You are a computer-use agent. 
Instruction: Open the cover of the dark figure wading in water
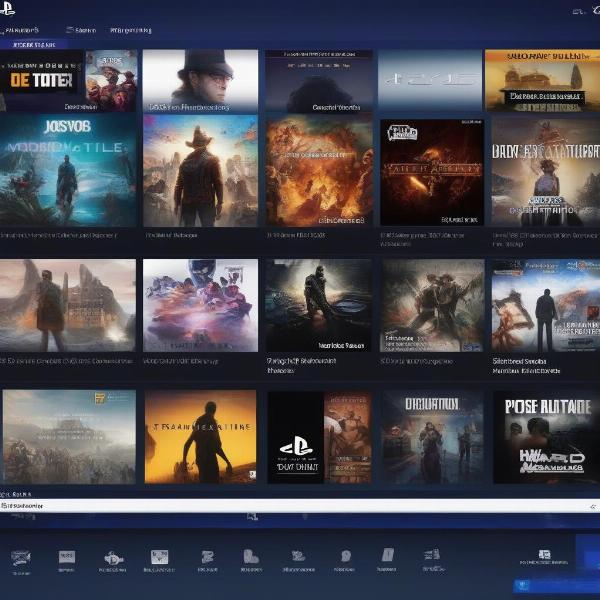[318, 305]
